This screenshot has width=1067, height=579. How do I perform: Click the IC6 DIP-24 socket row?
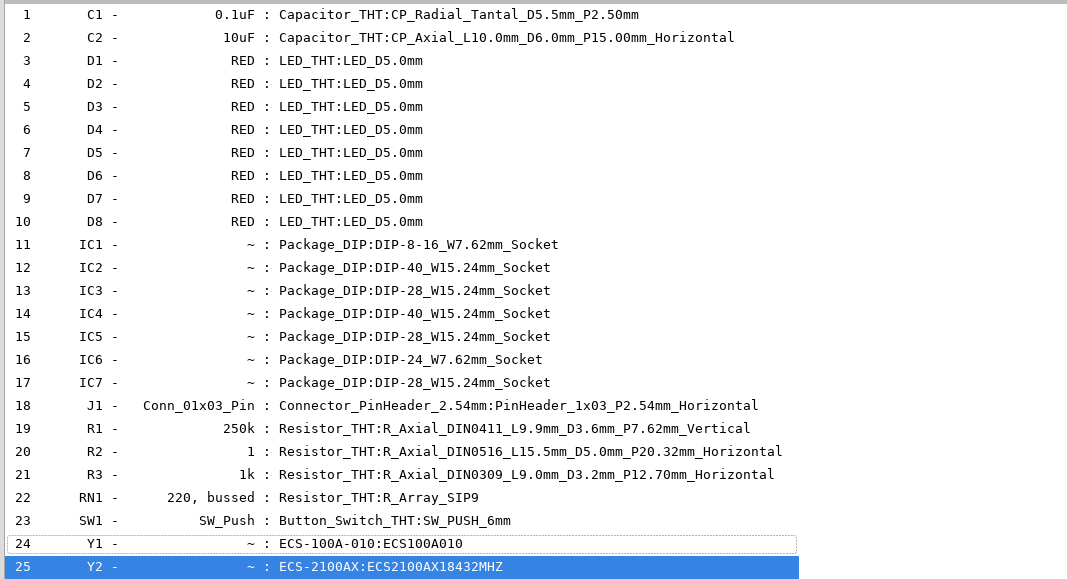point(401,360)
